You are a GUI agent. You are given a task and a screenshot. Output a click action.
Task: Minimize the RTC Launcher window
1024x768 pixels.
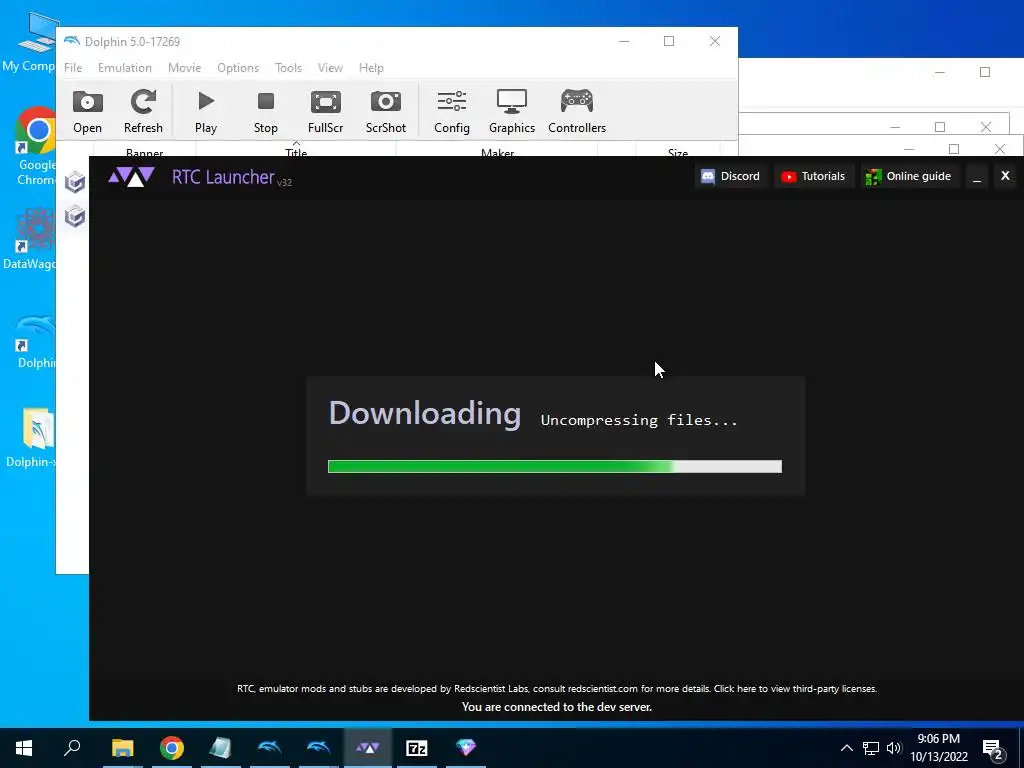coord(976,176)
